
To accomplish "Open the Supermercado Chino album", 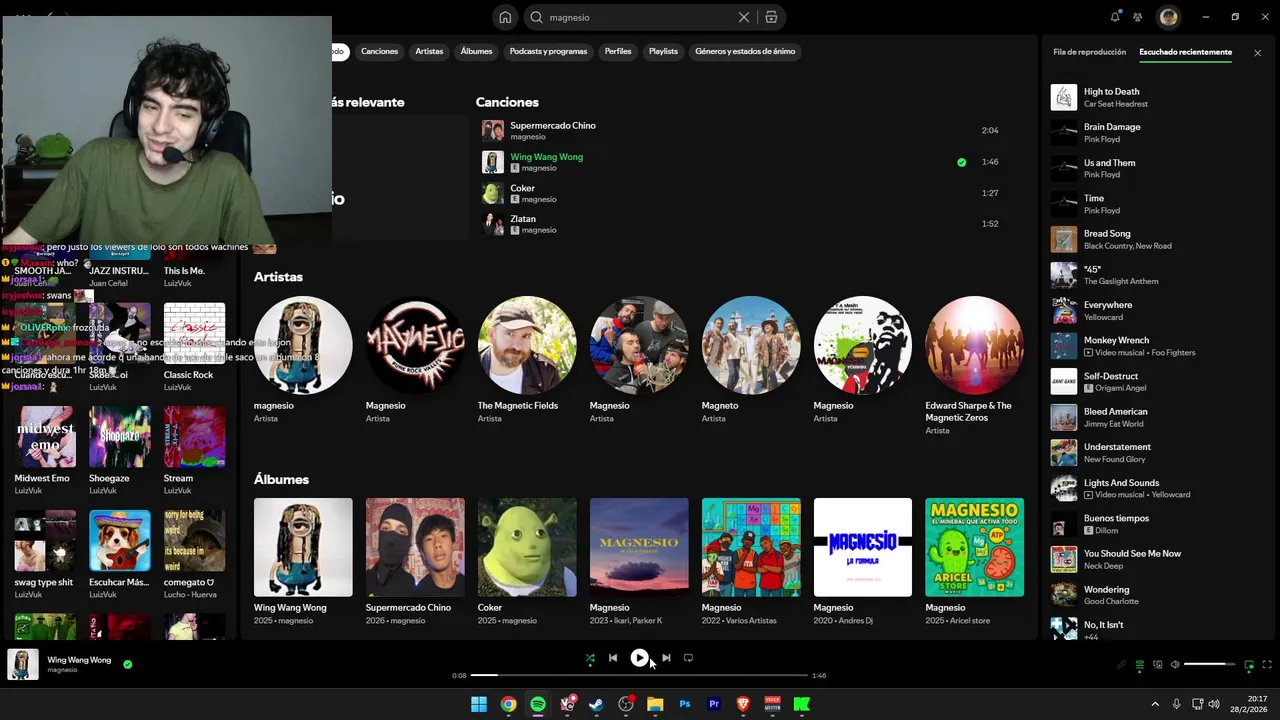I will pos(415,560).
